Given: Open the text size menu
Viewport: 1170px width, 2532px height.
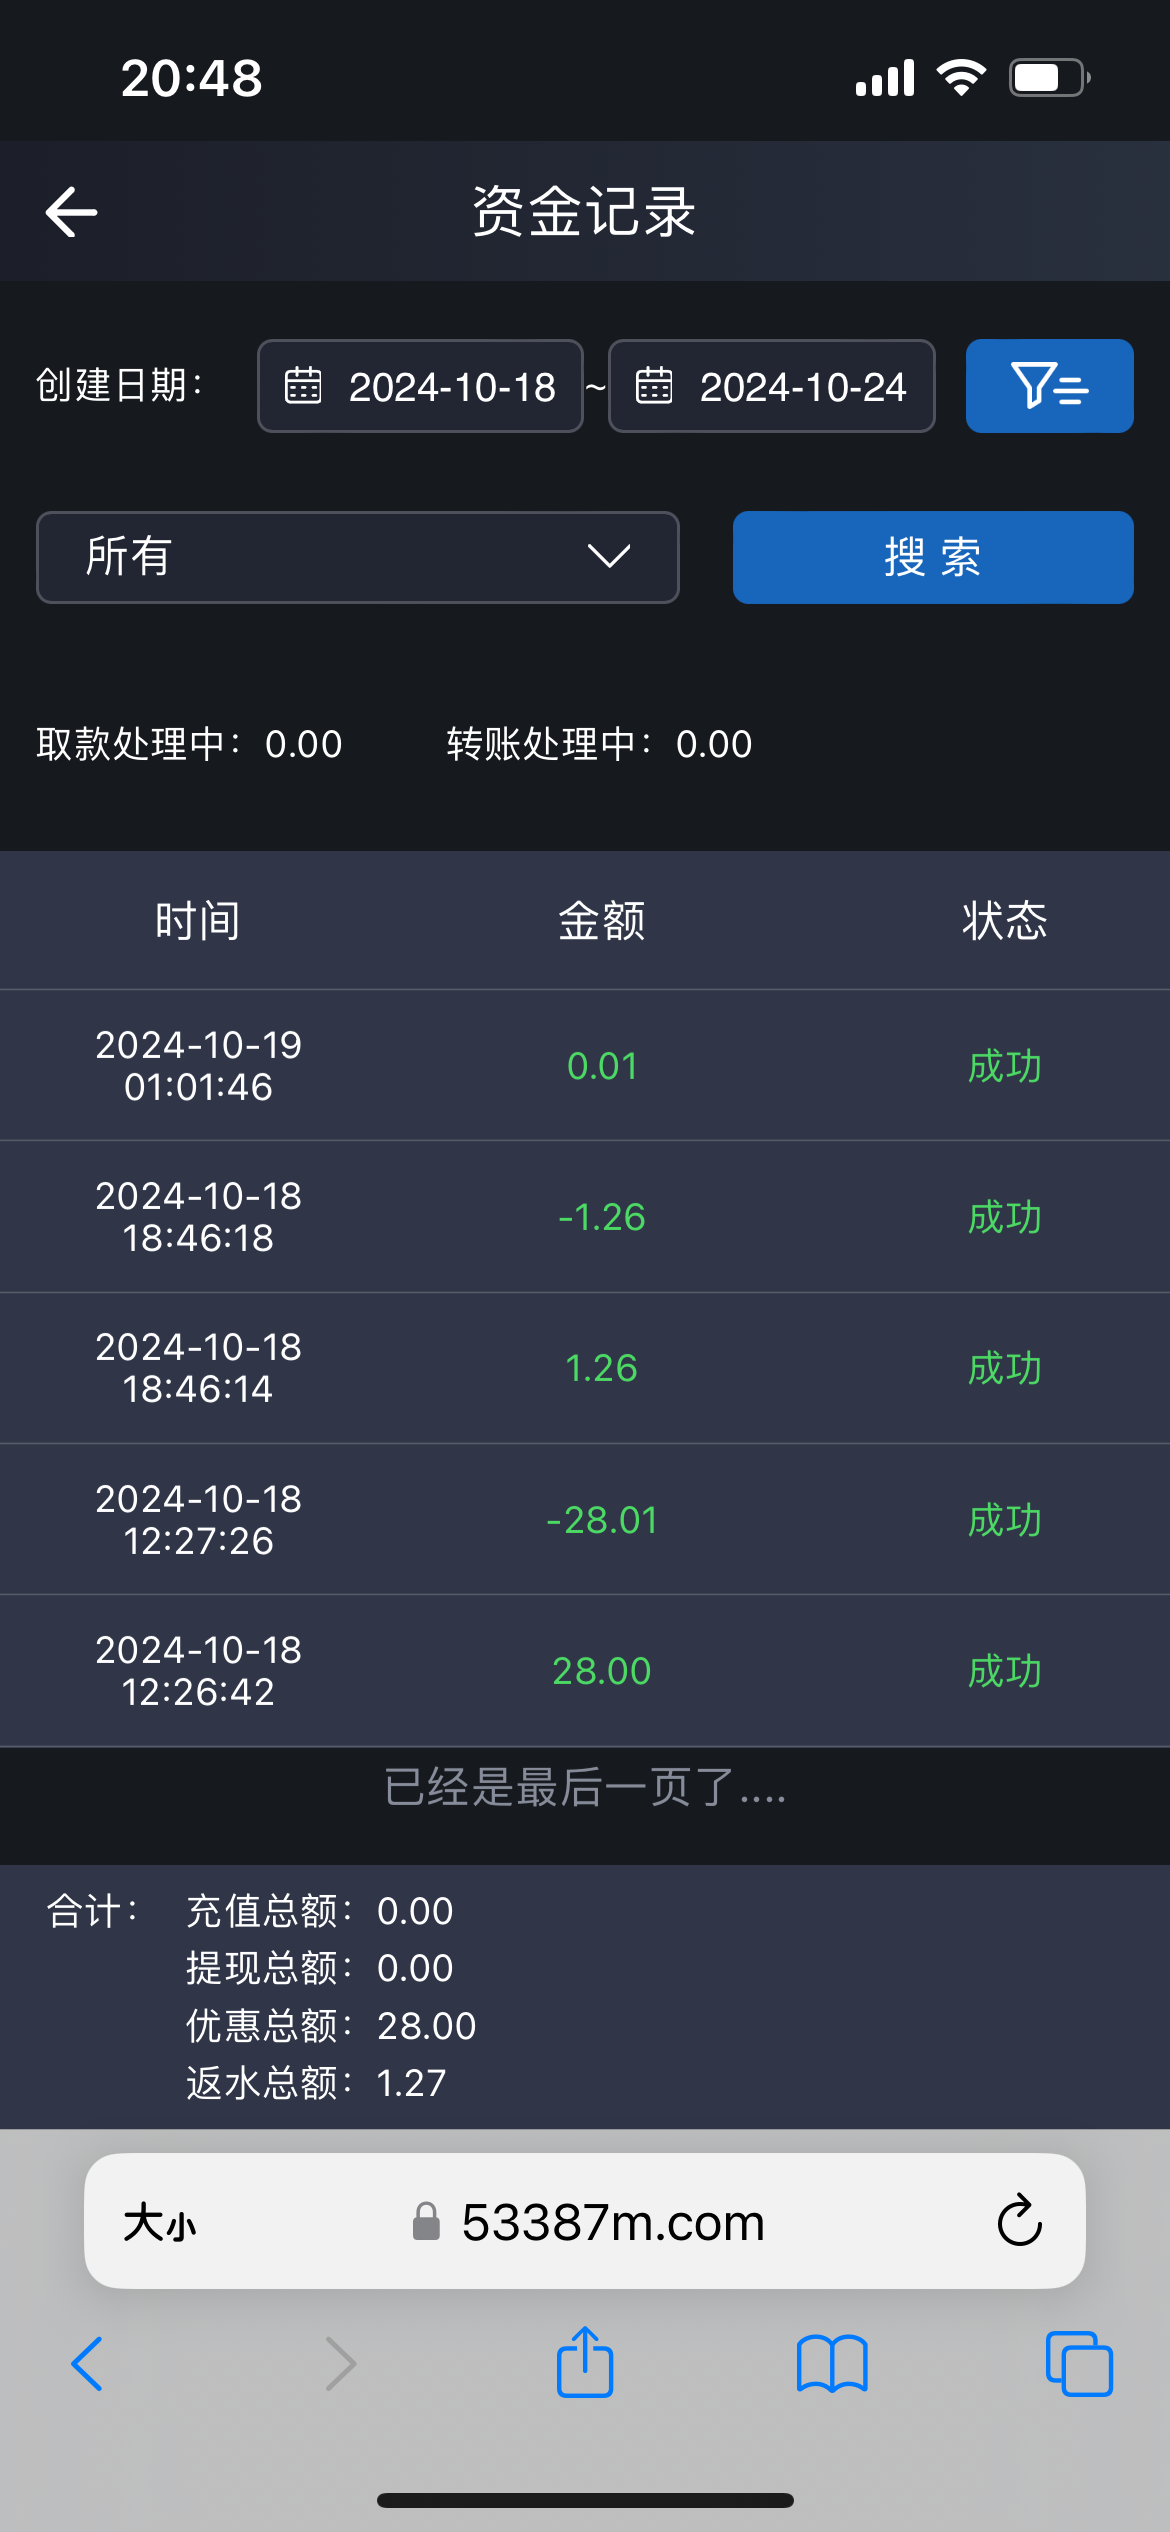Looking at the screenshot, I should 160,2223.
